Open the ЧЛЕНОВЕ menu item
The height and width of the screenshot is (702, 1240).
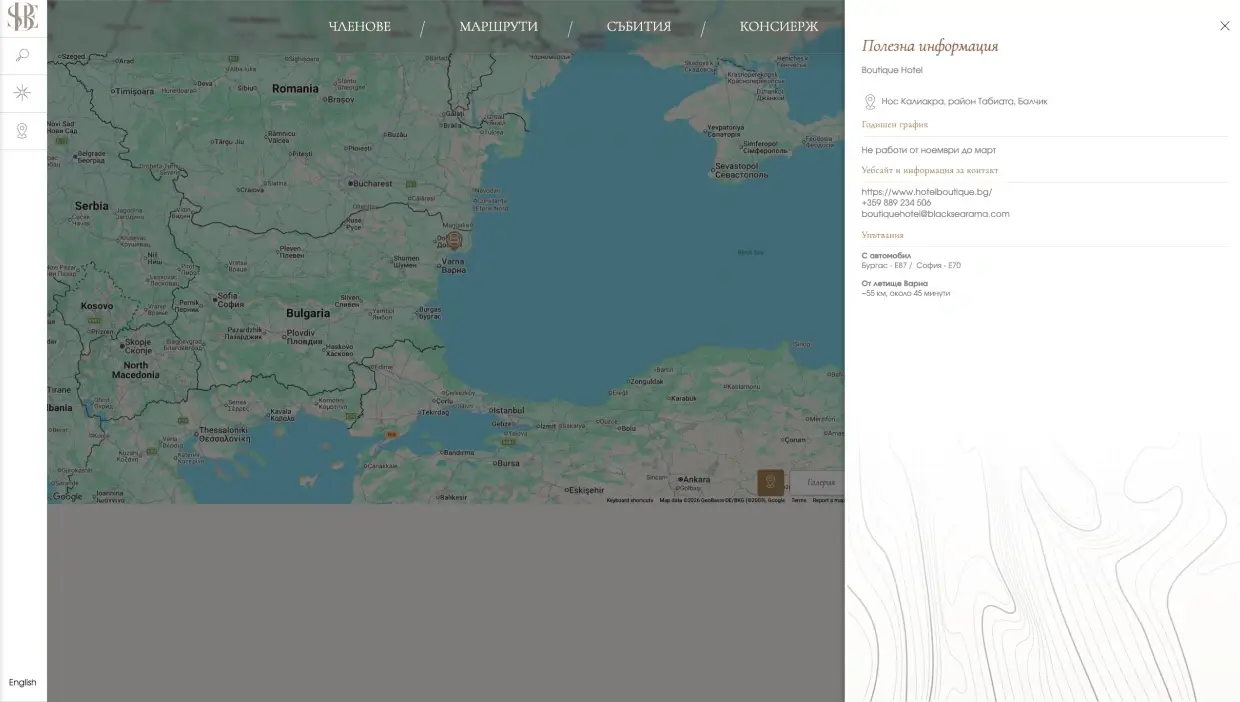[360, 27]
